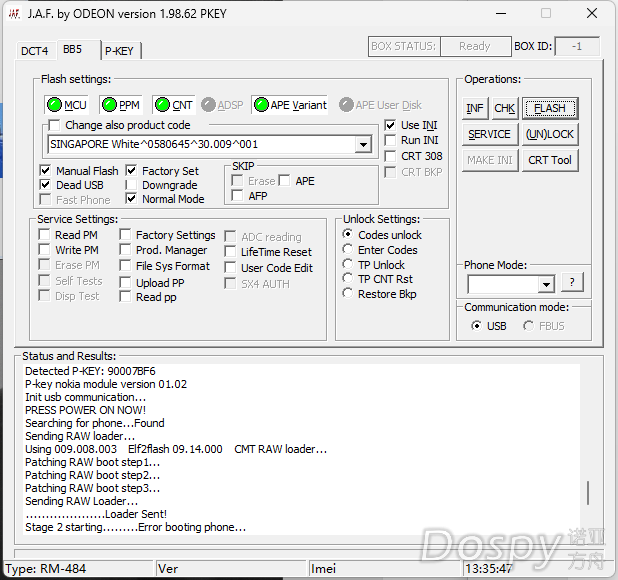Select the Restore Bkp radio option
The image size is (618, 580).
(348, 294)
